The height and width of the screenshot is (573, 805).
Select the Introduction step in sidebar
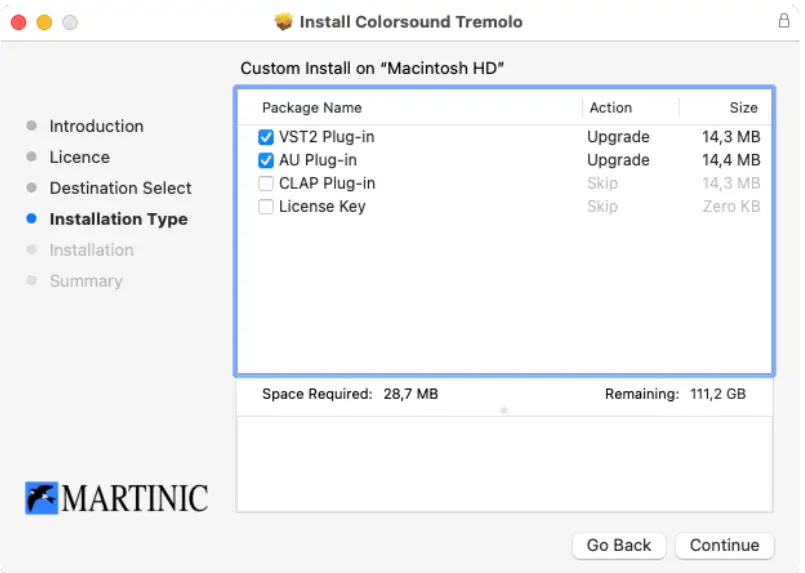(97, 126)
